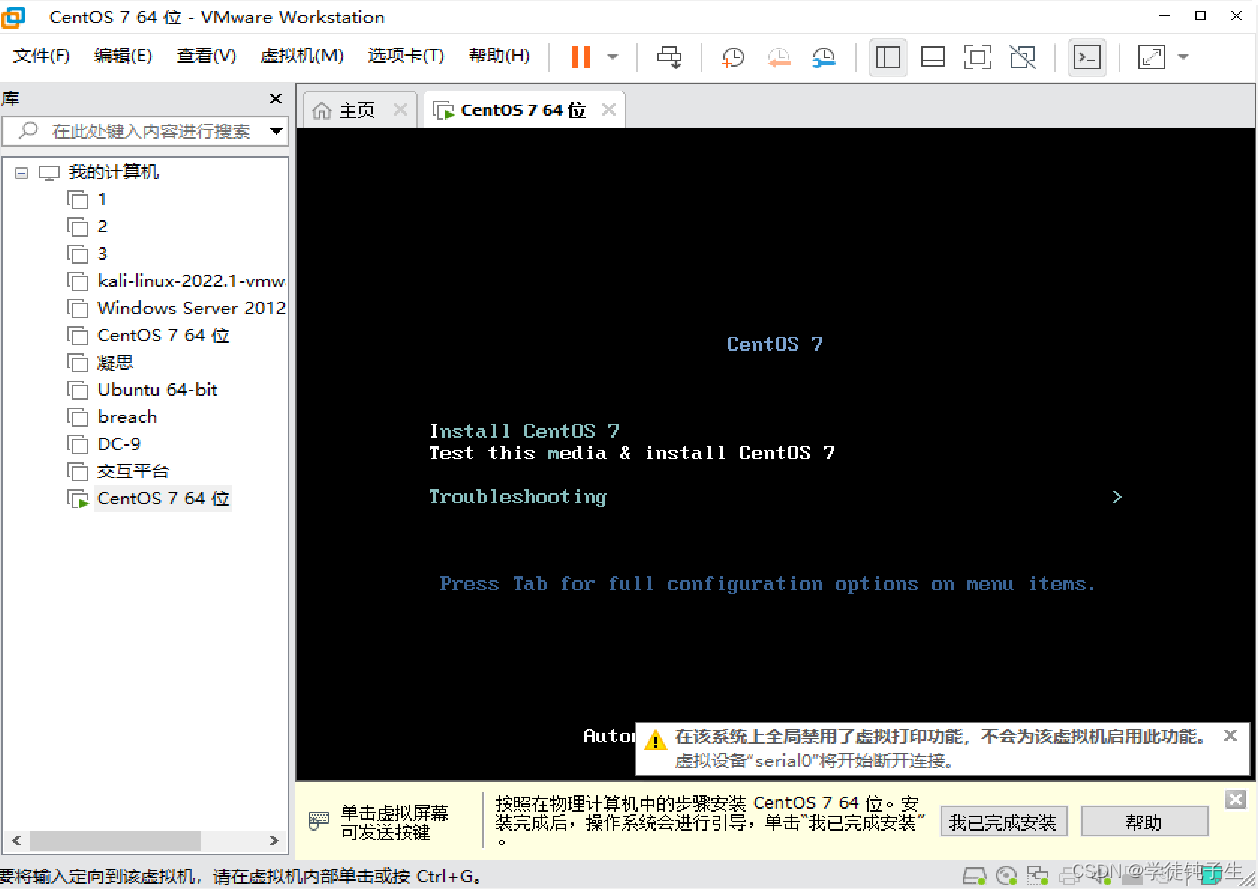Select kali-linux-2022.1-vmw in library
The height and width of the screenshot is (890, 1259).
pos(191,281)
